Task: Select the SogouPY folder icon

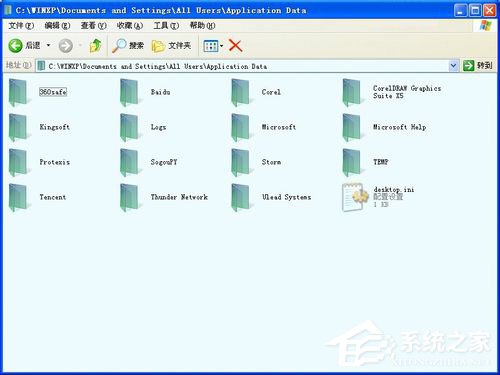Action: pyautogui.click(x=129, y=162)
